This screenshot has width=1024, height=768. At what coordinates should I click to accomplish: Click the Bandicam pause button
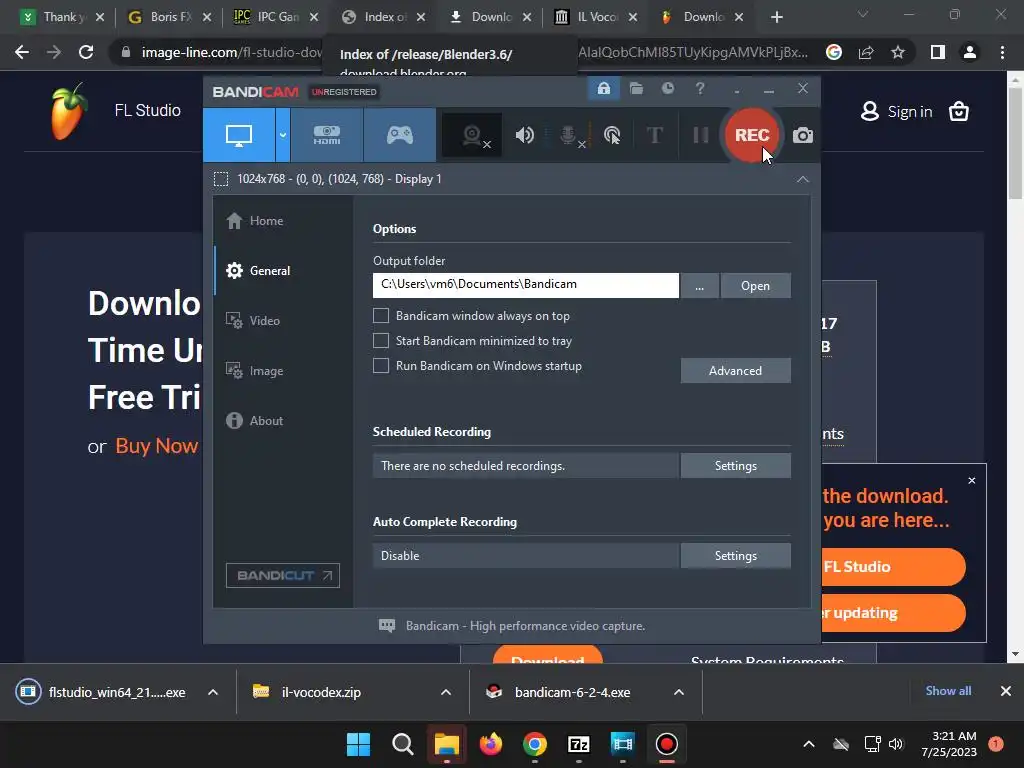[x=701, y=135]
